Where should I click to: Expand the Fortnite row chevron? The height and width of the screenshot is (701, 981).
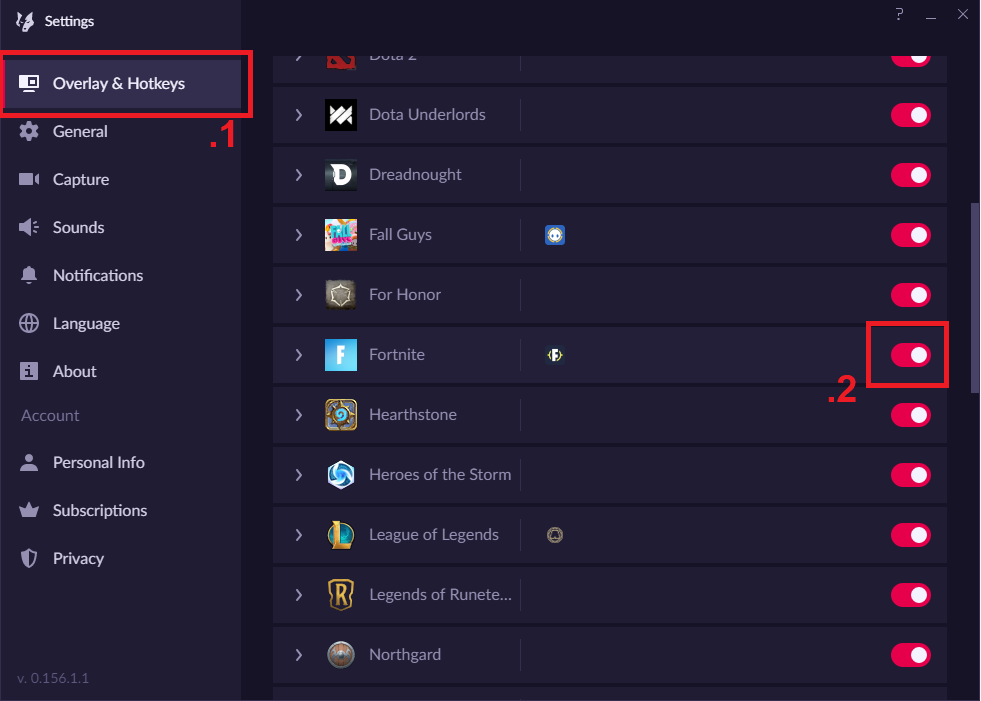[x=298, y=355]
